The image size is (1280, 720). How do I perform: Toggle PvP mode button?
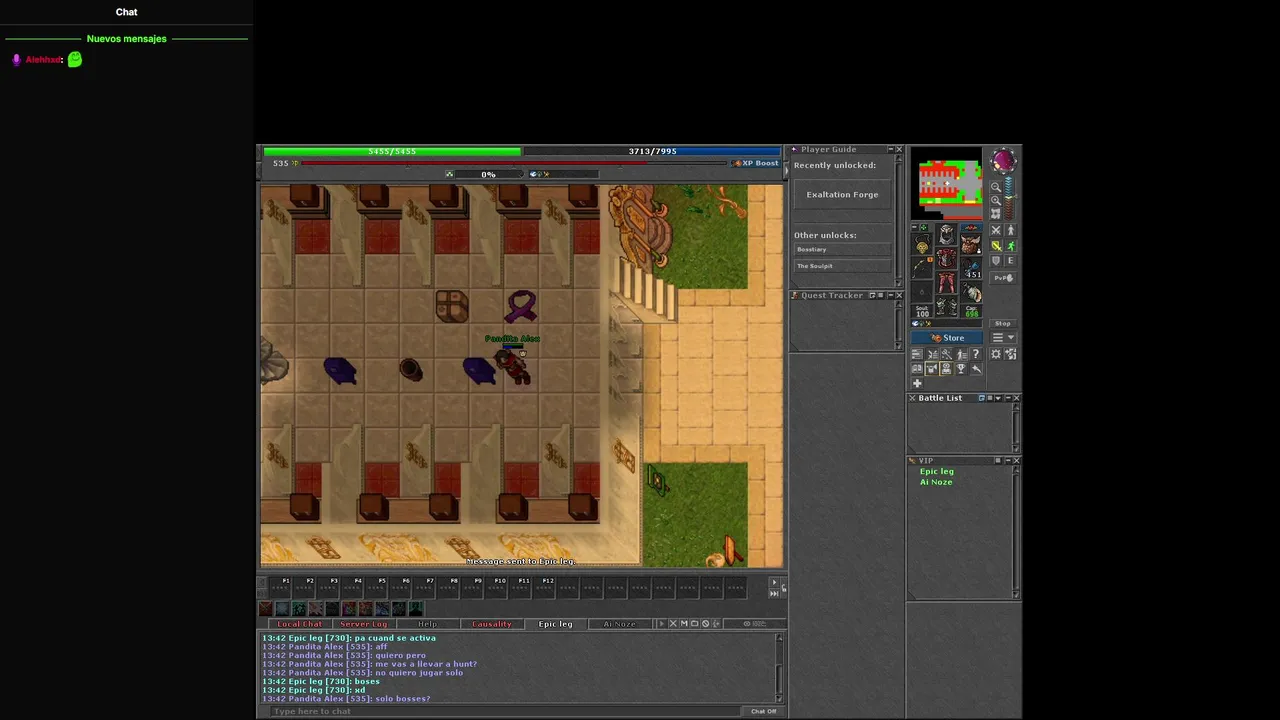(x=1003, y=277)
